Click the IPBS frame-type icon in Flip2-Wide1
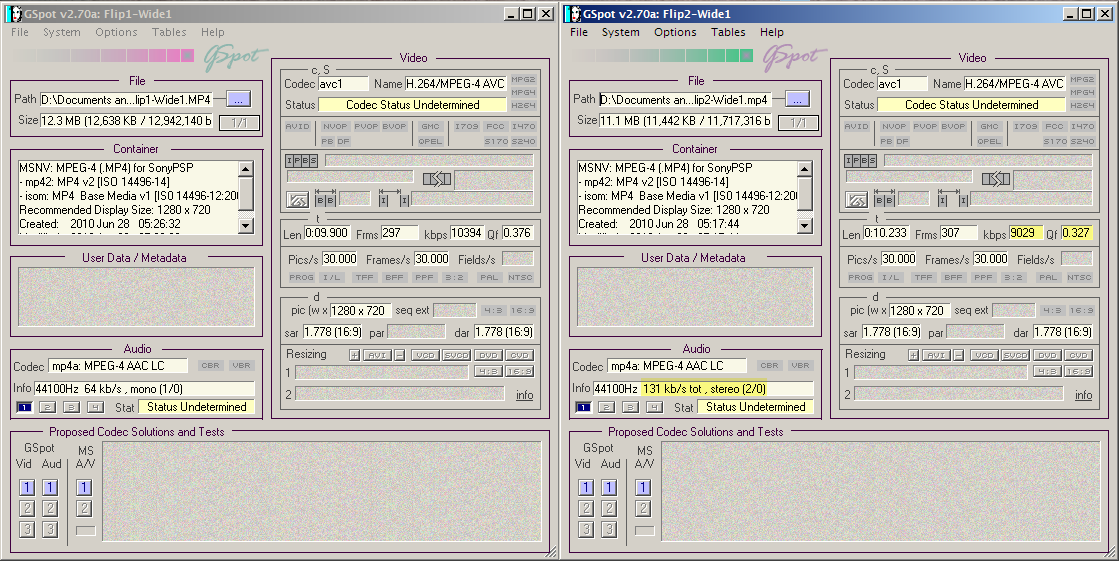Image resolution: width=1119 pixels, height=561 pixels. click(x=860, y=161)
